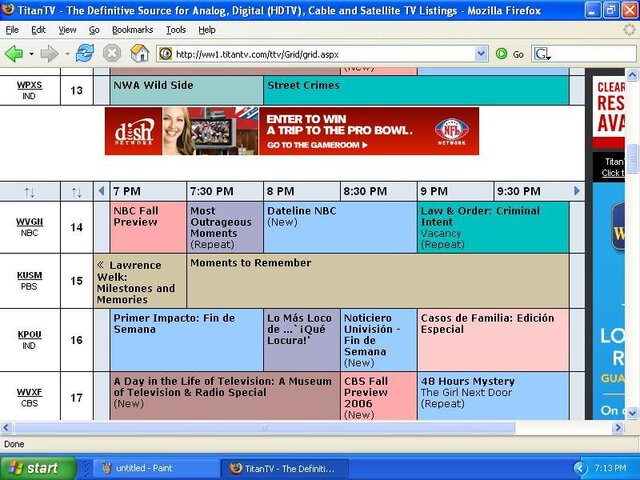Screen dimensions: 640x480
Task: Select Casos de Familia: Edición Especial
Action: point(493,340)
